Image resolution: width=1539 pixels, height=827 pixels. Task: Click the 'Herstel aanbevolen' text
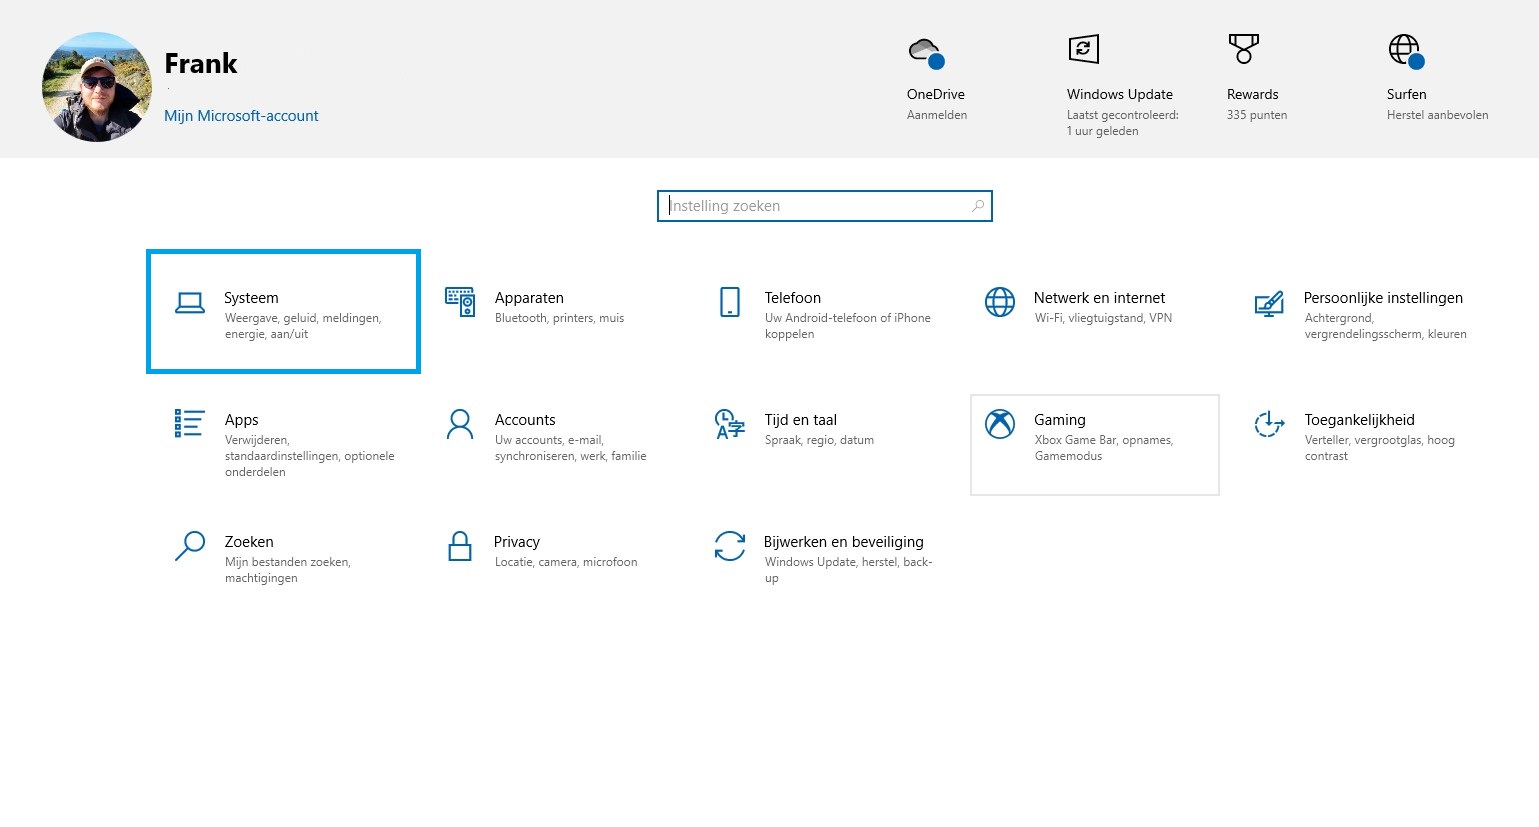click(x=1437, y=115)
